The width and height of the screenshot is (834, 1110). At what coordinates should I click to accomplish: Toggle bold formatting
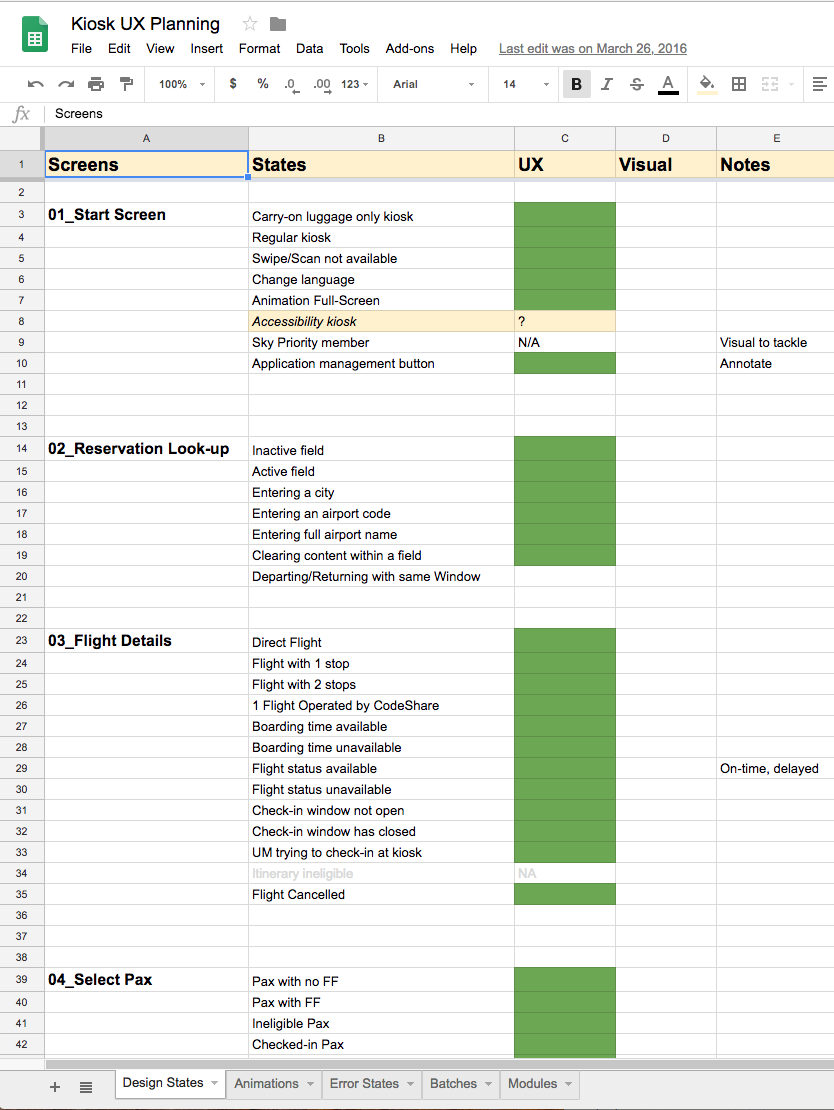tap(576, 84)
